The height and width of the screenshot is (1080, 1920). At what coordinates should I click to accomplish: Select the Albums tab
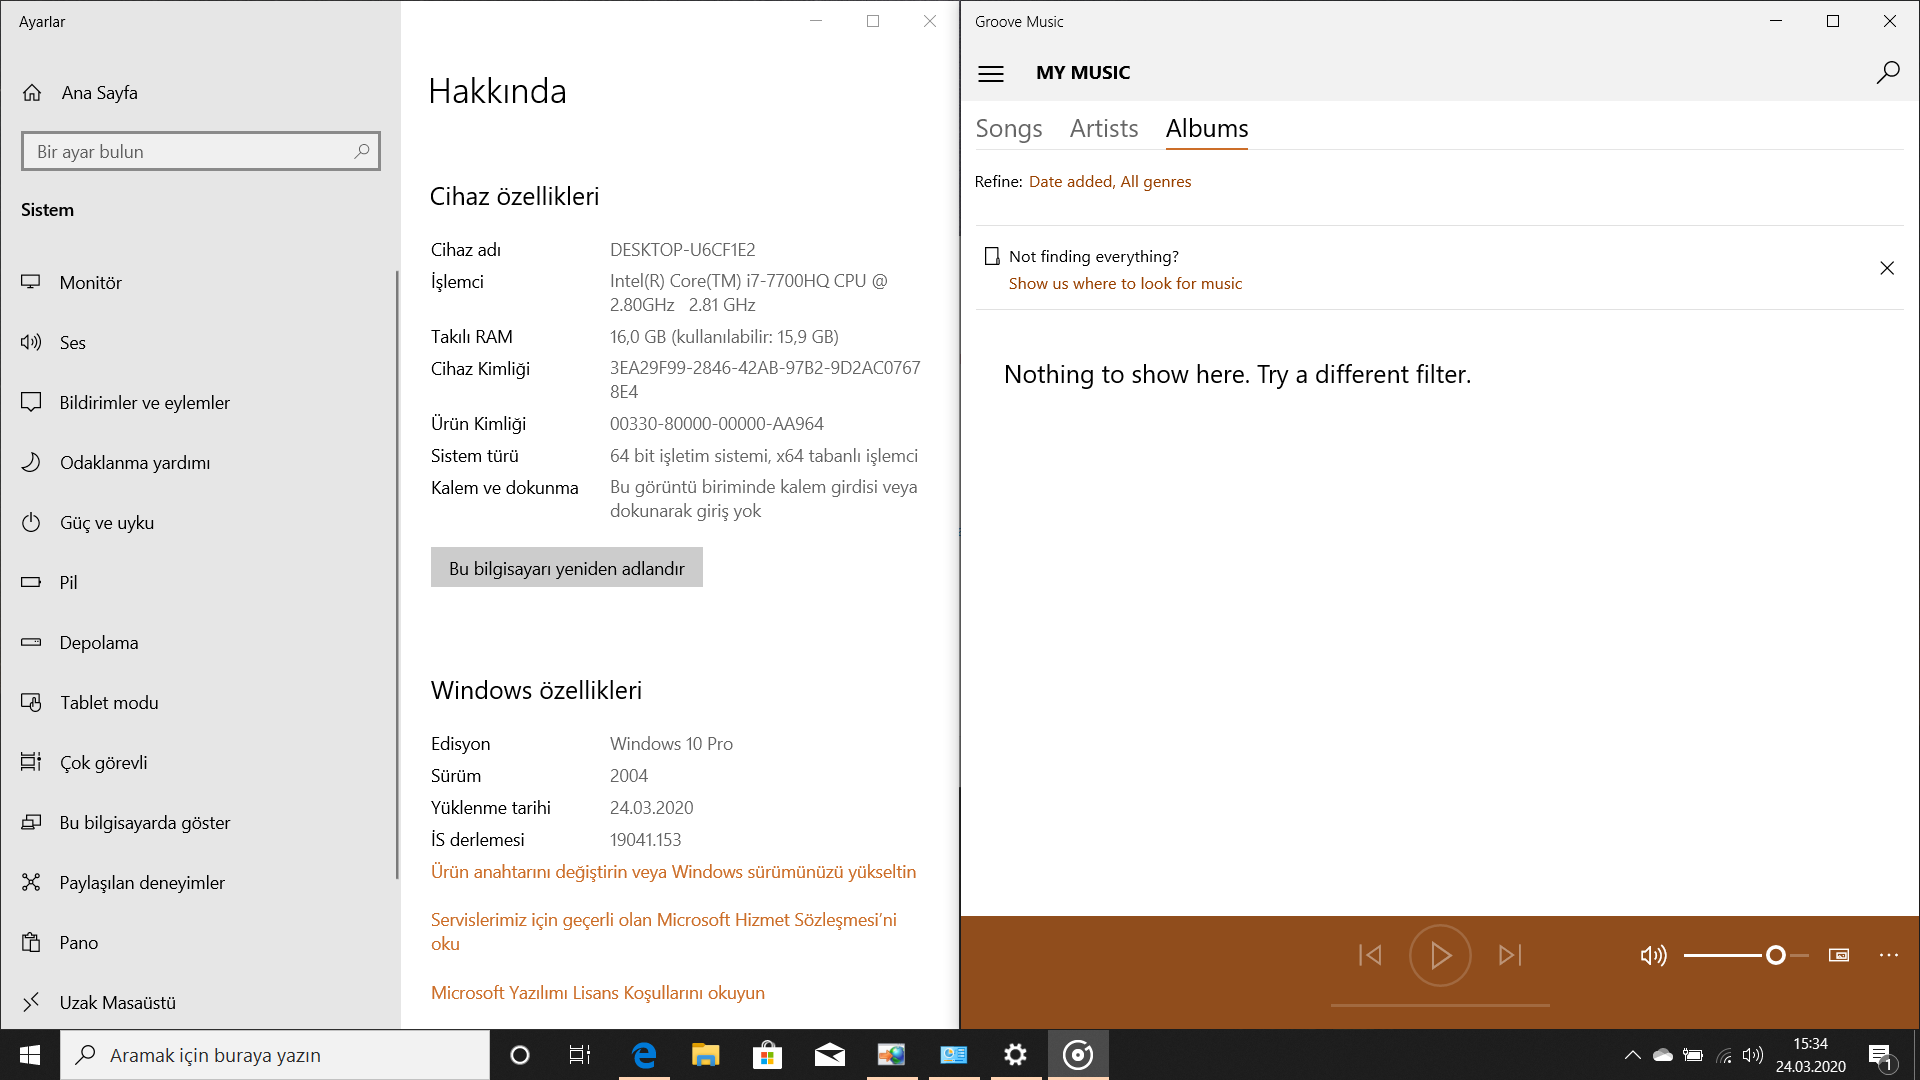pyautogui.click(x=1206, y=128)
